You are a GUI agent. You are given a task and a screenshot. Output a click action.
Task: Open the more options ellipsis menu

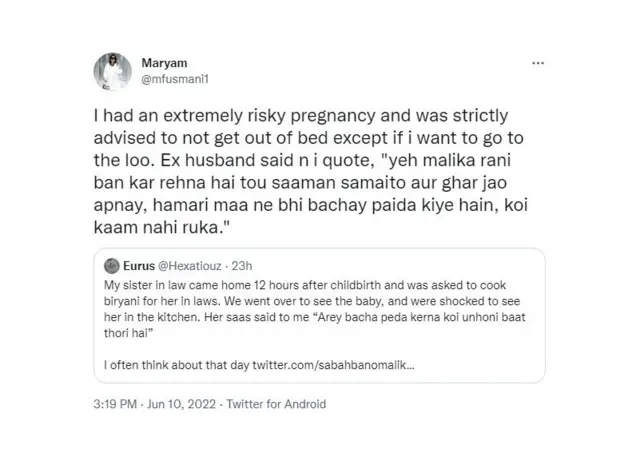click(x=538, y=62)
